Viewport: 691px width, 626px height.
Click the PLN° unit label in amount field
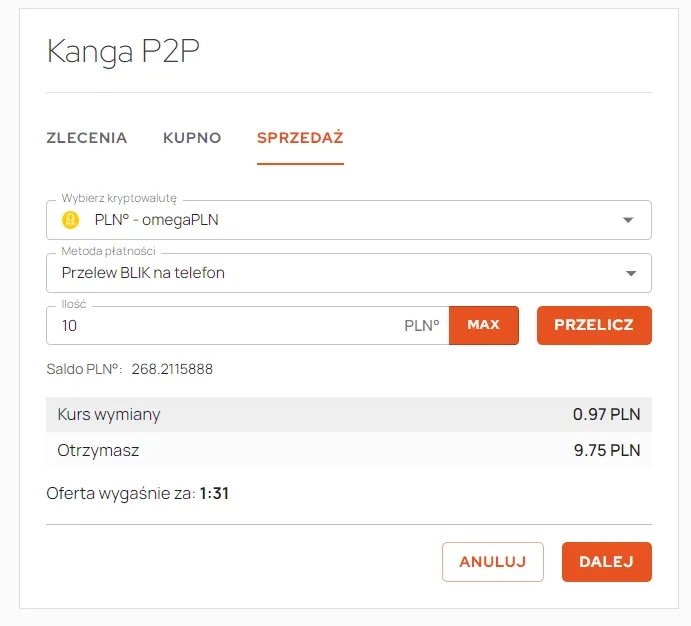point(422,326)
